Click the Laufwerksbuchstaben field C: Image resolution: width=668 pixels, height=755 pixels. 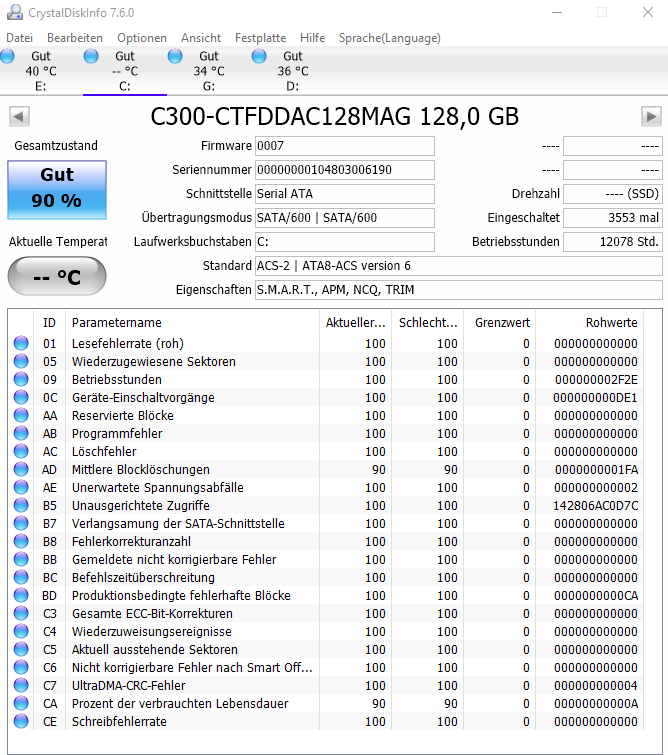pyautogui.click(x=344, y=242)
